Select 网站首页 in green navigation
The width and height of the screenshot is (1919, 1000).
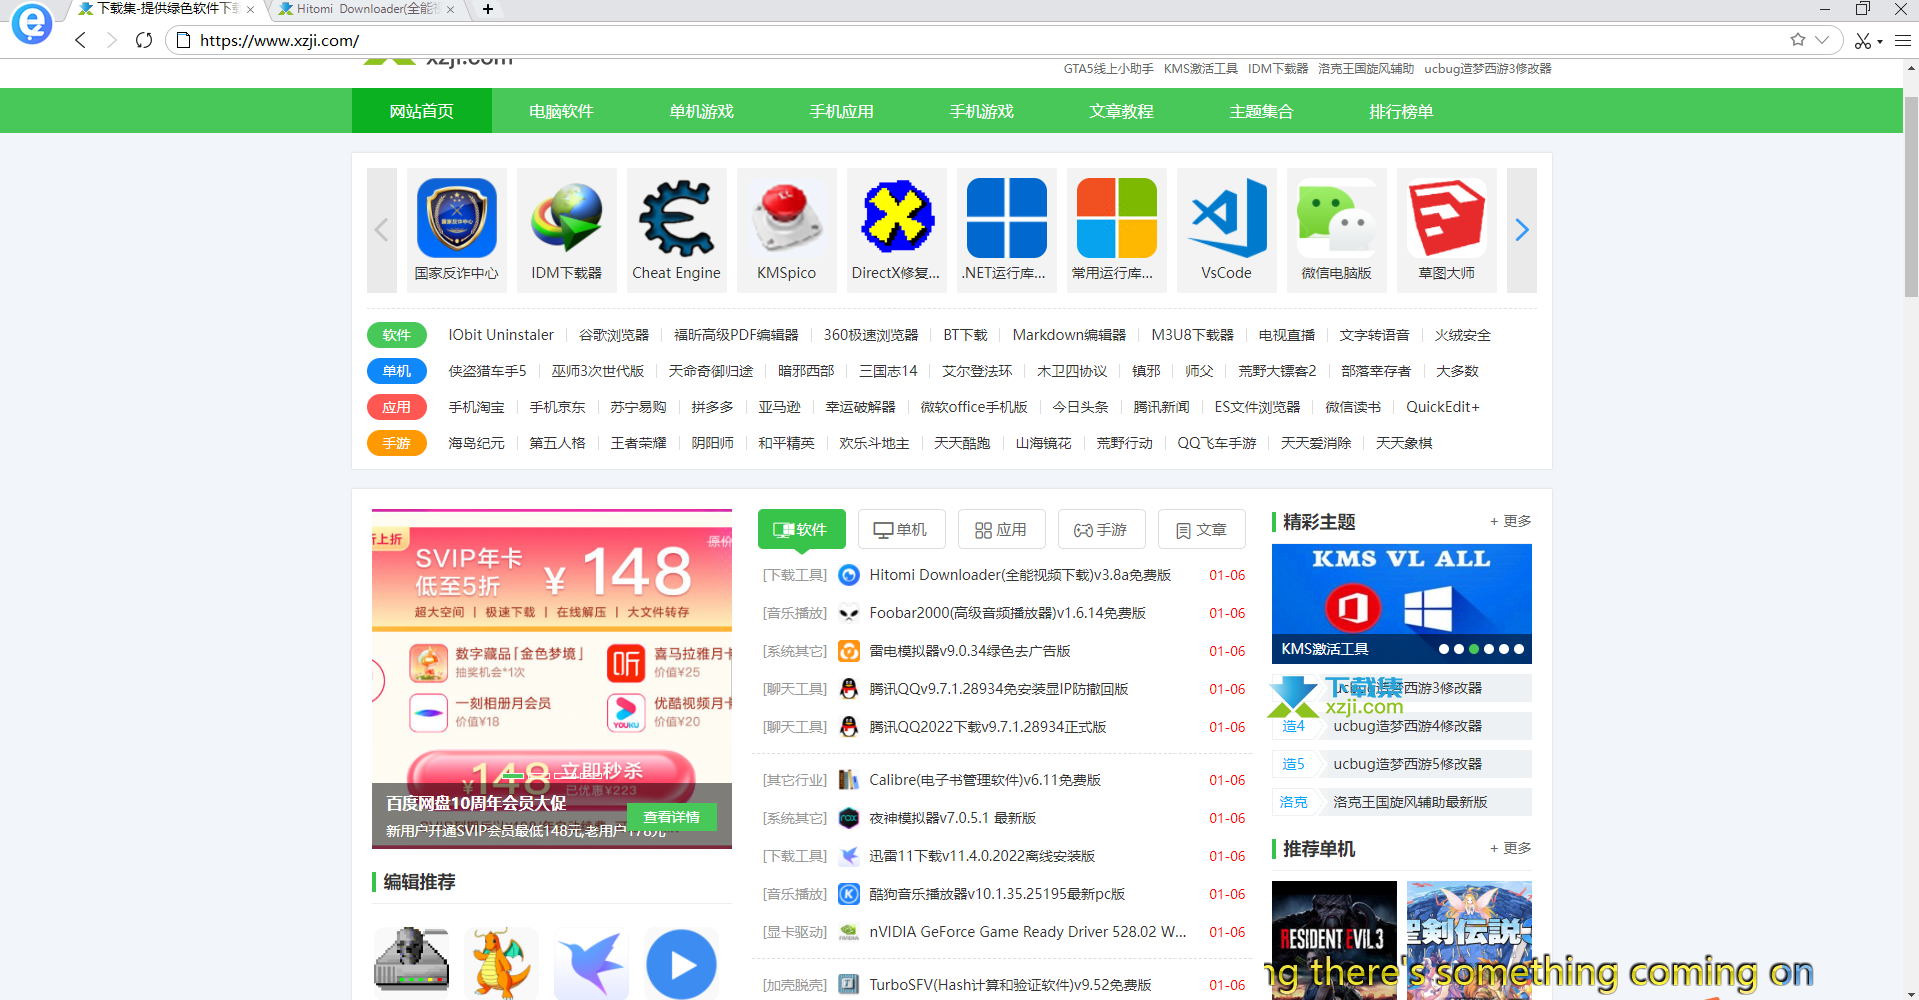pos(421,111)
